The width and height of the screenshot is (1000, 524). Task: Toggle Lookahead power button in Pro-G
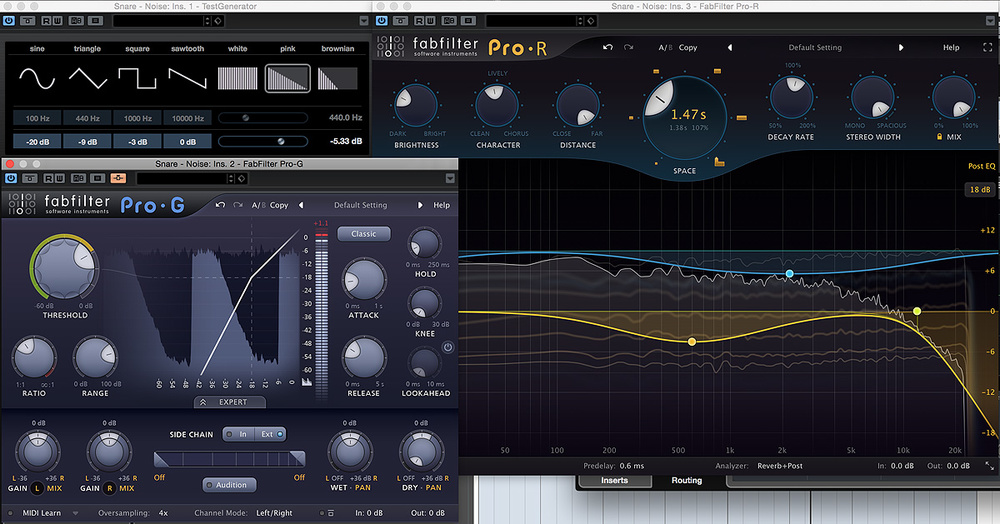(448, 347)
